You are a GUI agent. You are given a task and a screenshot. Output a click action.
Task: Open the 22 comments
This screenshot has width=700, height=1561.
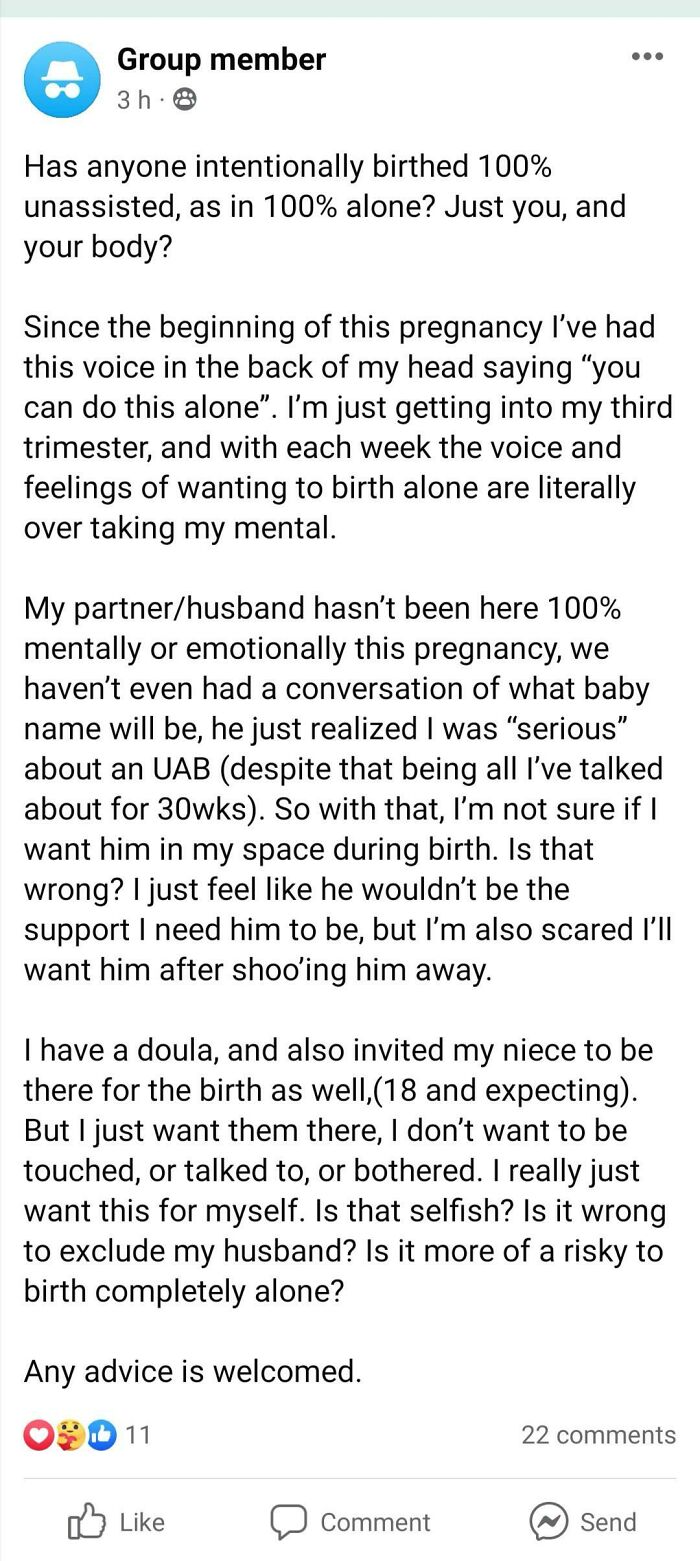click(x=598, y=1434)
